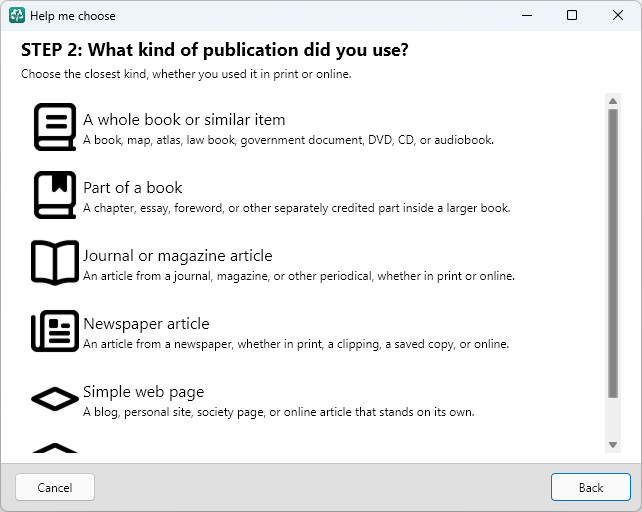The height and width of the screenshot is (512, 642).
Task: Click the newspaper article icon
Action: [x=55, y=331]
